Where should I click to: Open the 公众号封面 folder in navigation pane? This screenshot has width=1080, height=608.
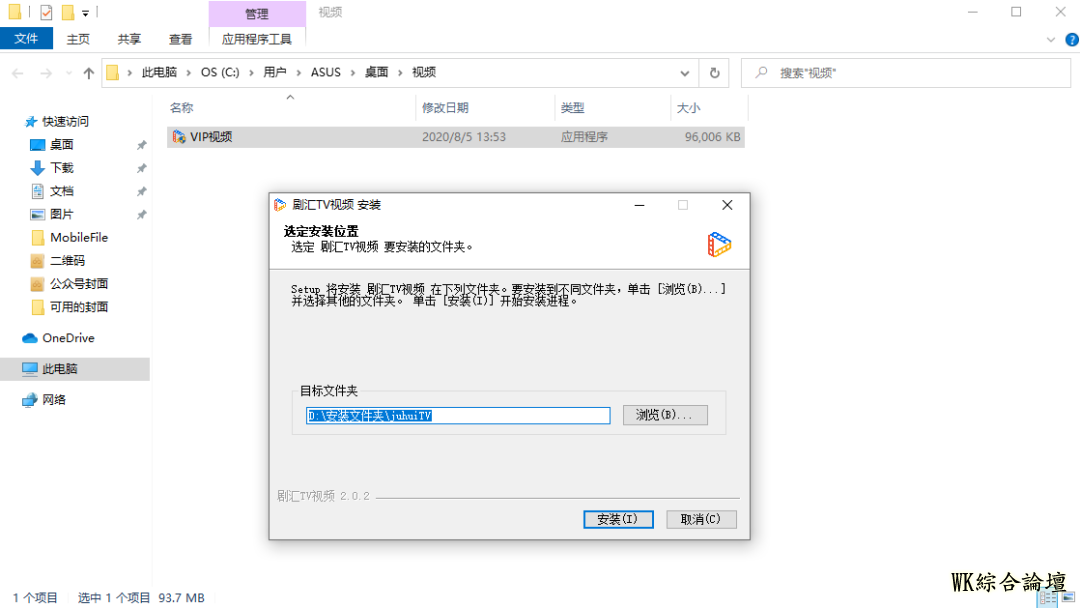click(x=79, y=284)
